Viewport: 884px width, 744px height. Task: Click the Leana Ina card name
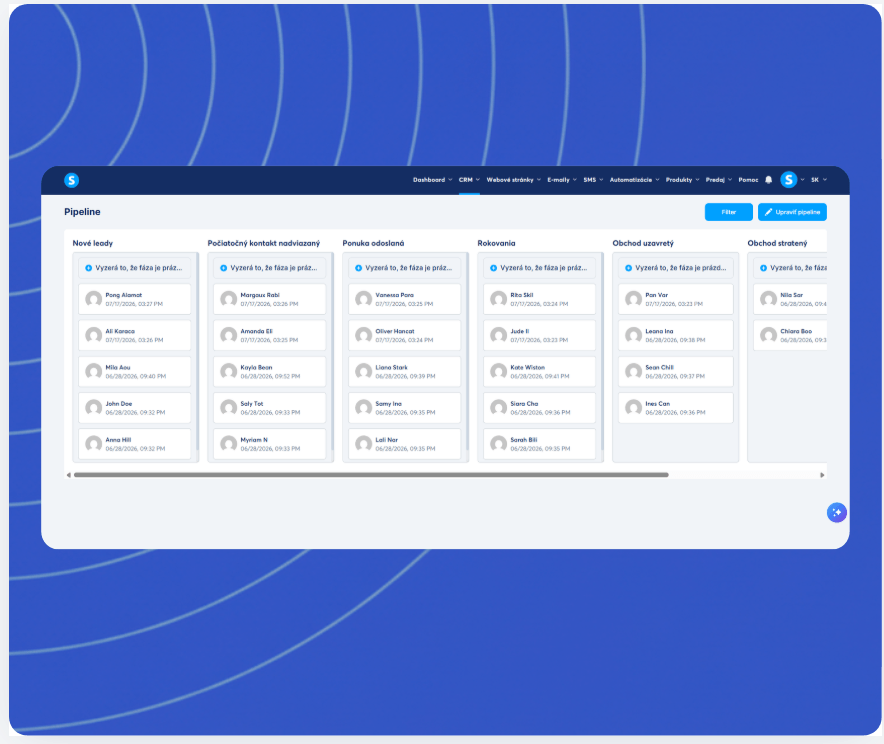point(659,331)
